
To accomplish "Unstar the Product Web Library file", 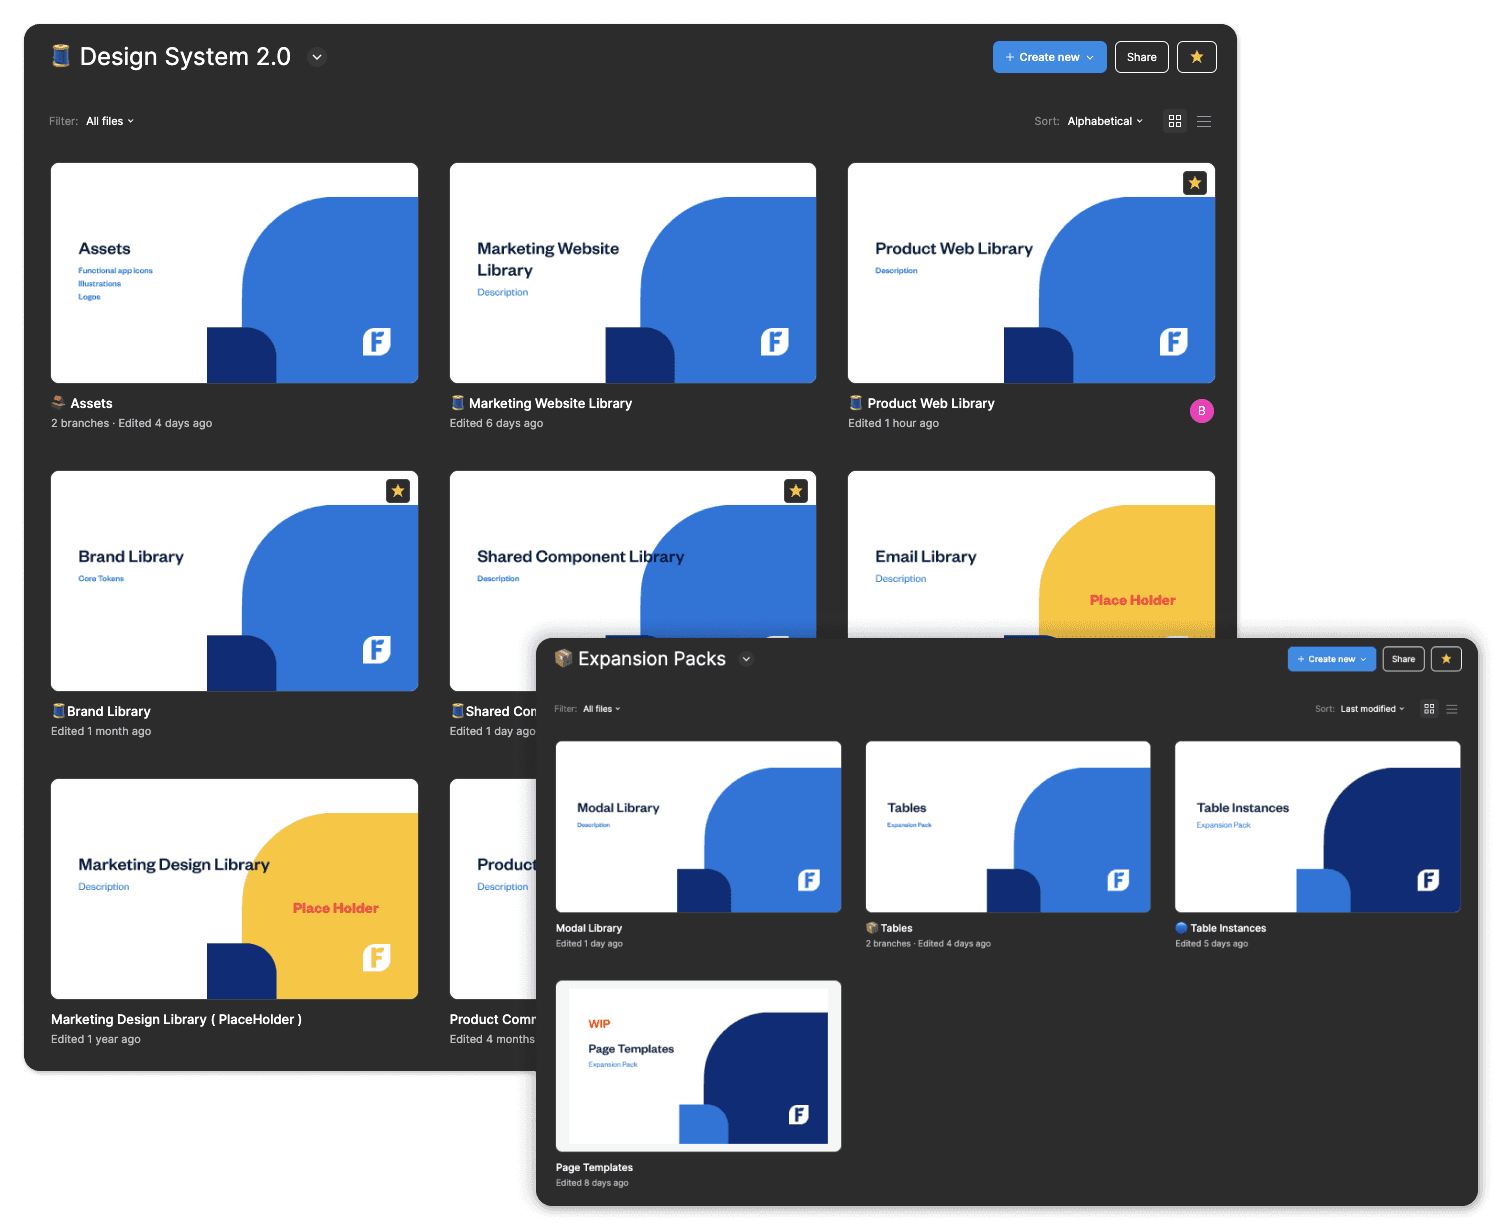I will click(x=1195, y=183).
